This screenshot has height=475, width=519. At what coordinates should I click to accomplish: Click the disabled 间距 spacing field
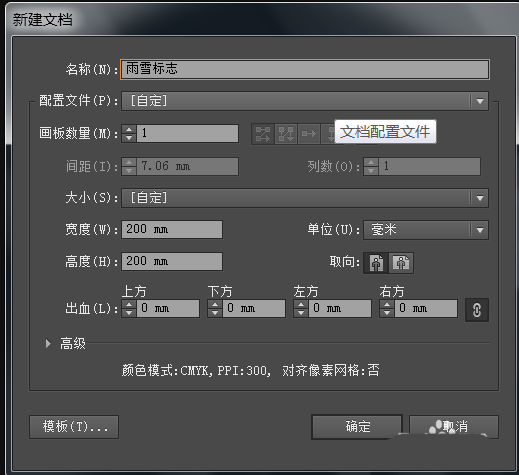pos(187,166)
